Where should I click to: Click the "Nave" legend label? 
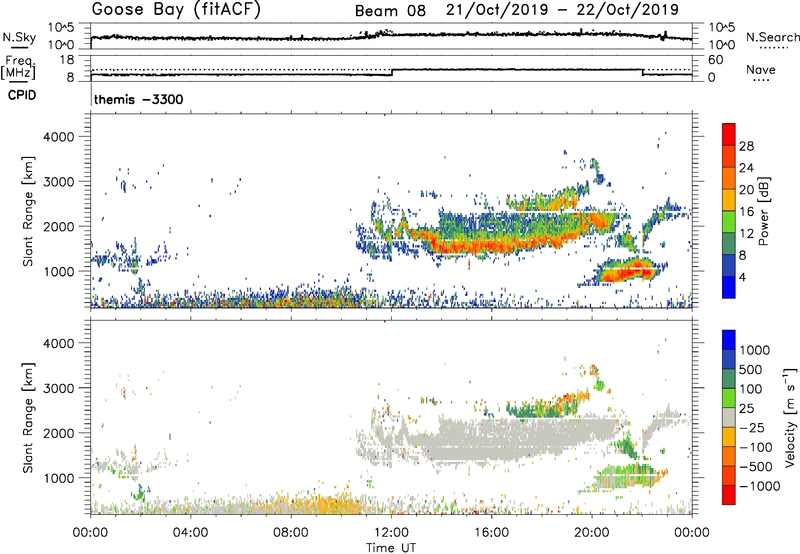tap(761, 70)
